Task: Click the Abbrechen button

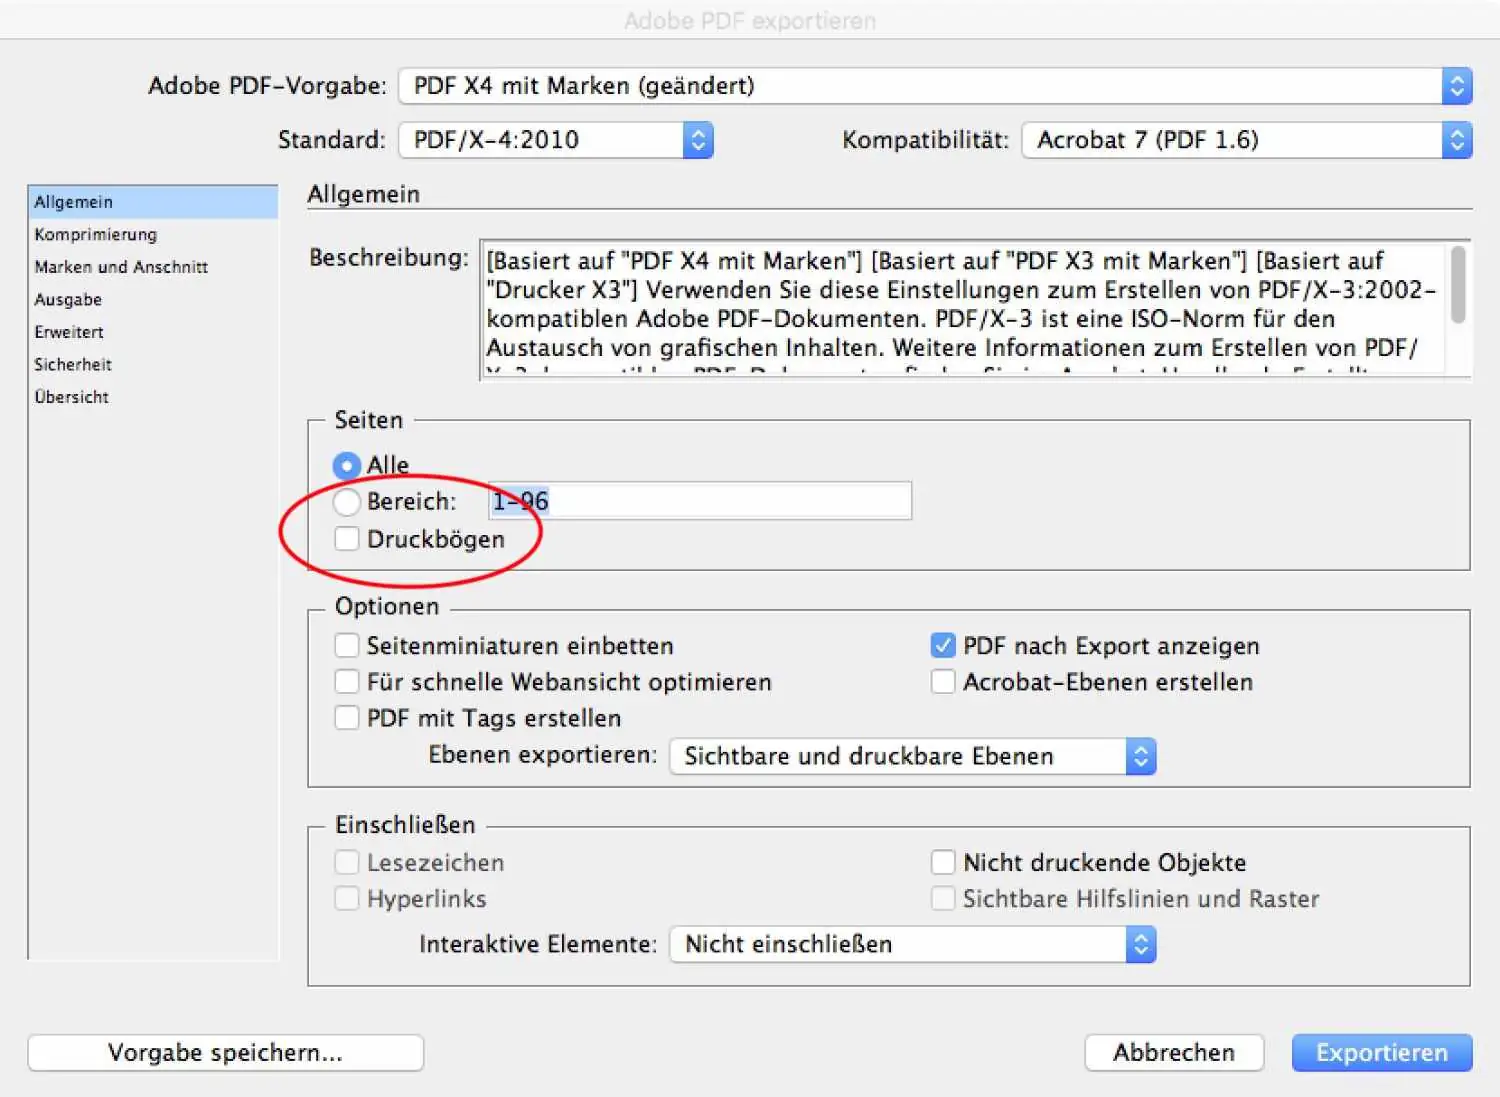Action: tap(1173, 1053)
